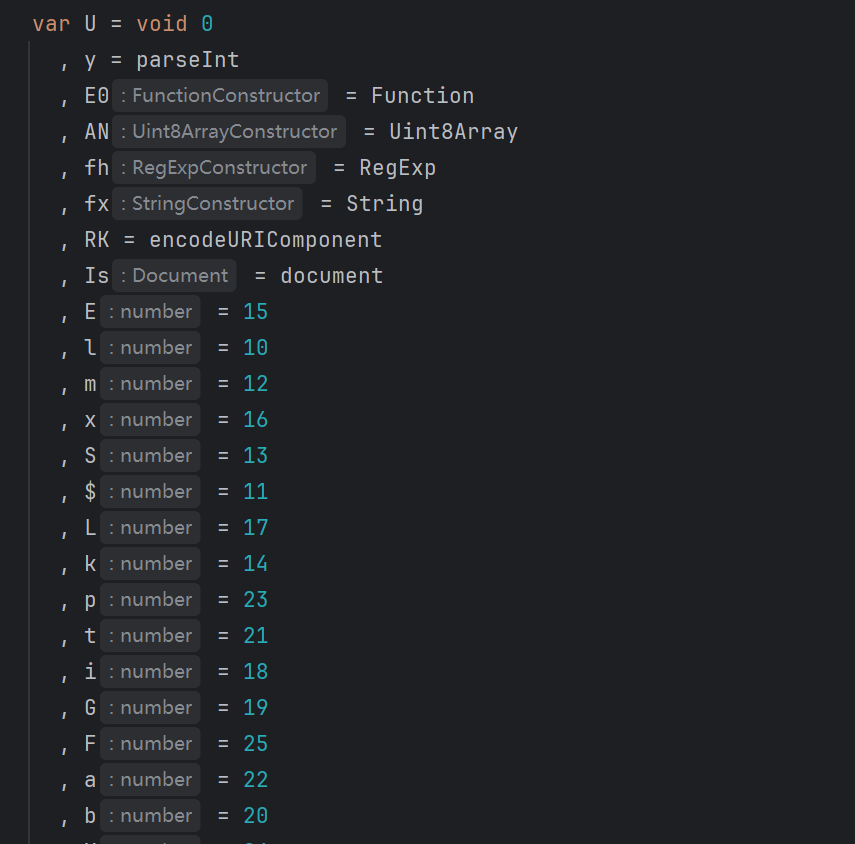Click the Function identifier

[423, 96]
